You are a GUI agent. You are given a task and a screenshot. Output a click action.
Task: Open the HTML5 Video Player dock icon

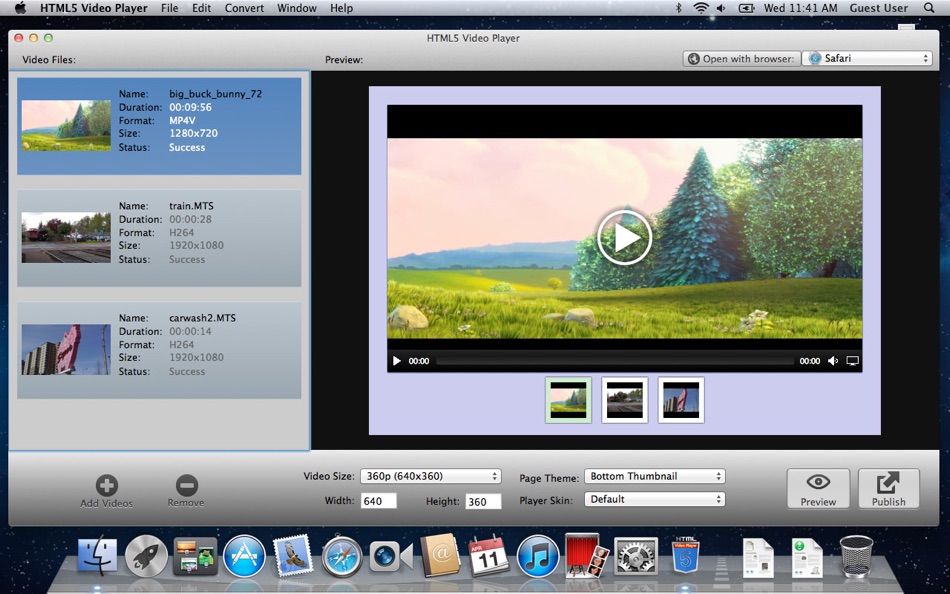pyautogui.click(x=685, y=555)
